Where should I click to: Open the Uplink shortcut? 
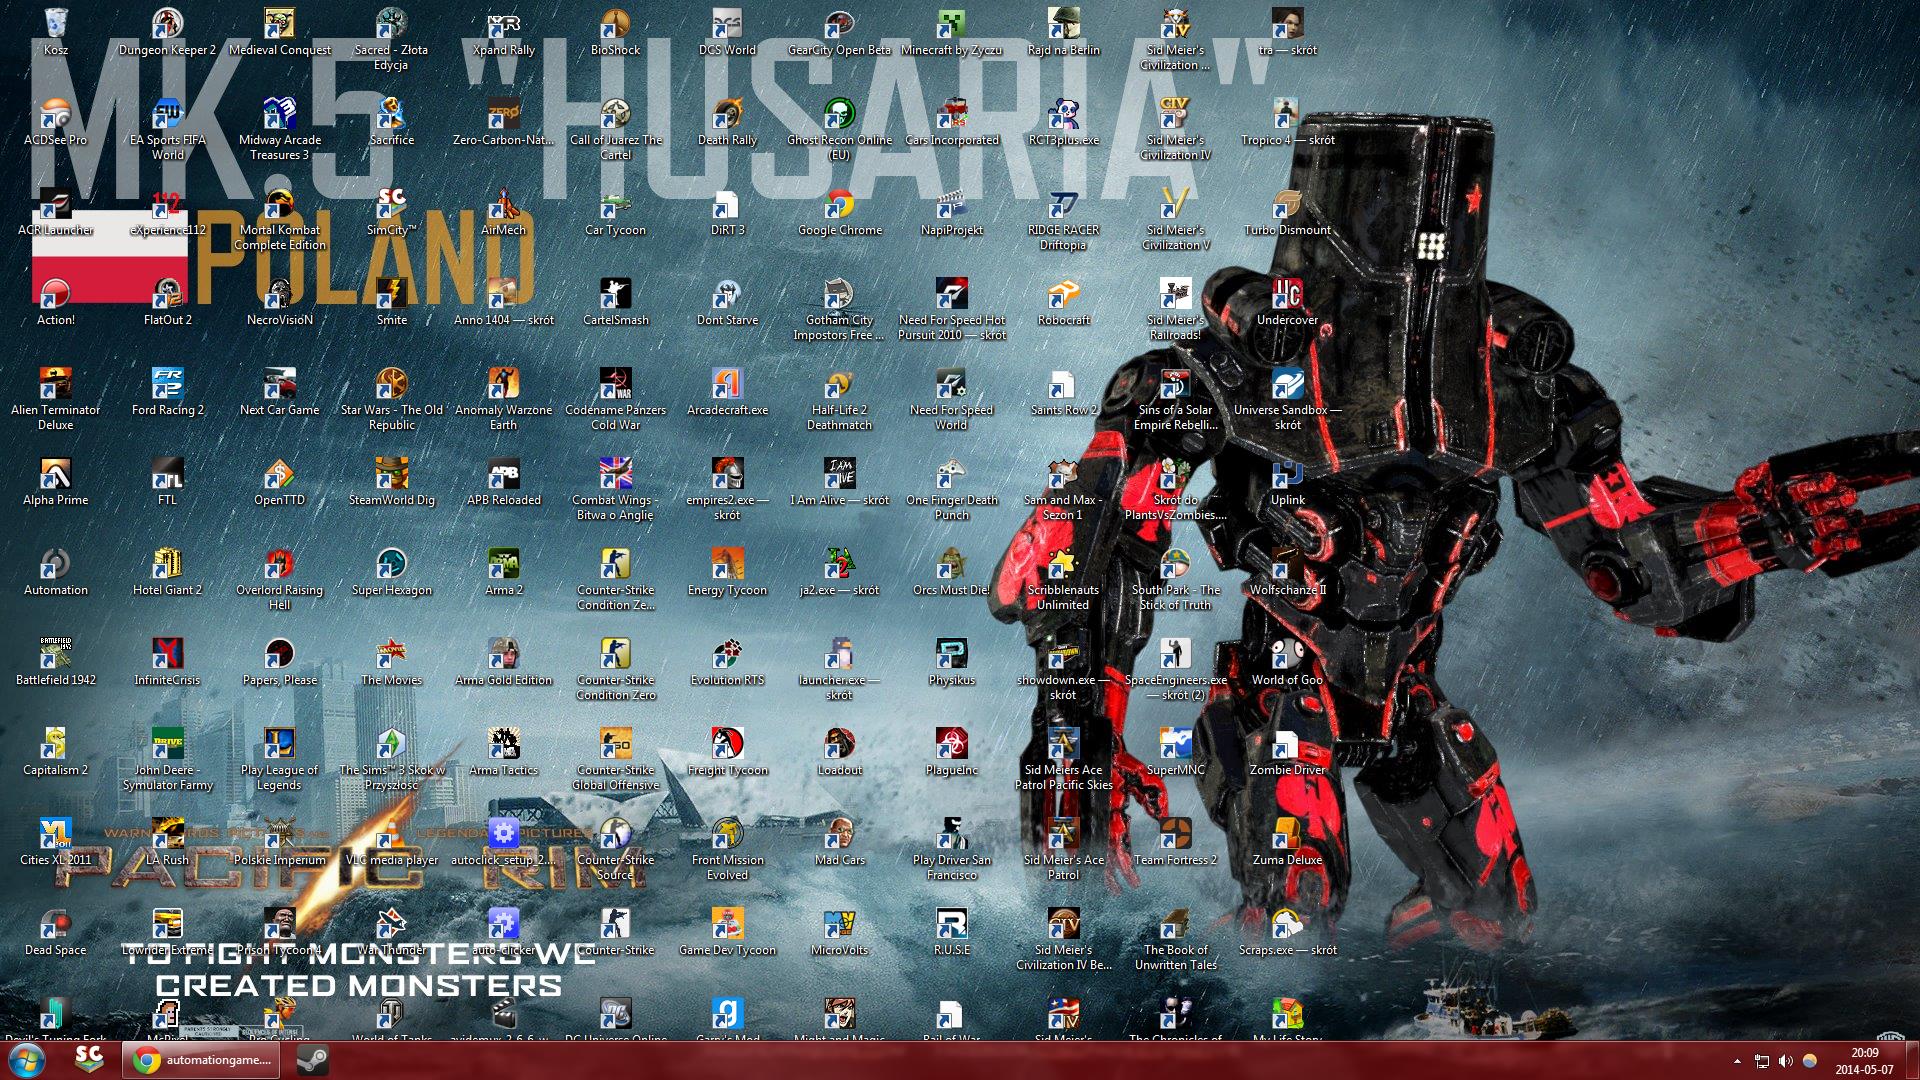1288,481
